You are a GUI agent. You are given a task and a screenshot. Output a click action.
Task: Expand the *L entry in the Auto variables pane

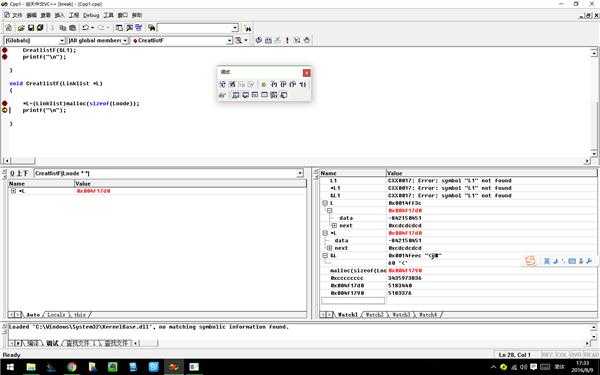point(13,191)
